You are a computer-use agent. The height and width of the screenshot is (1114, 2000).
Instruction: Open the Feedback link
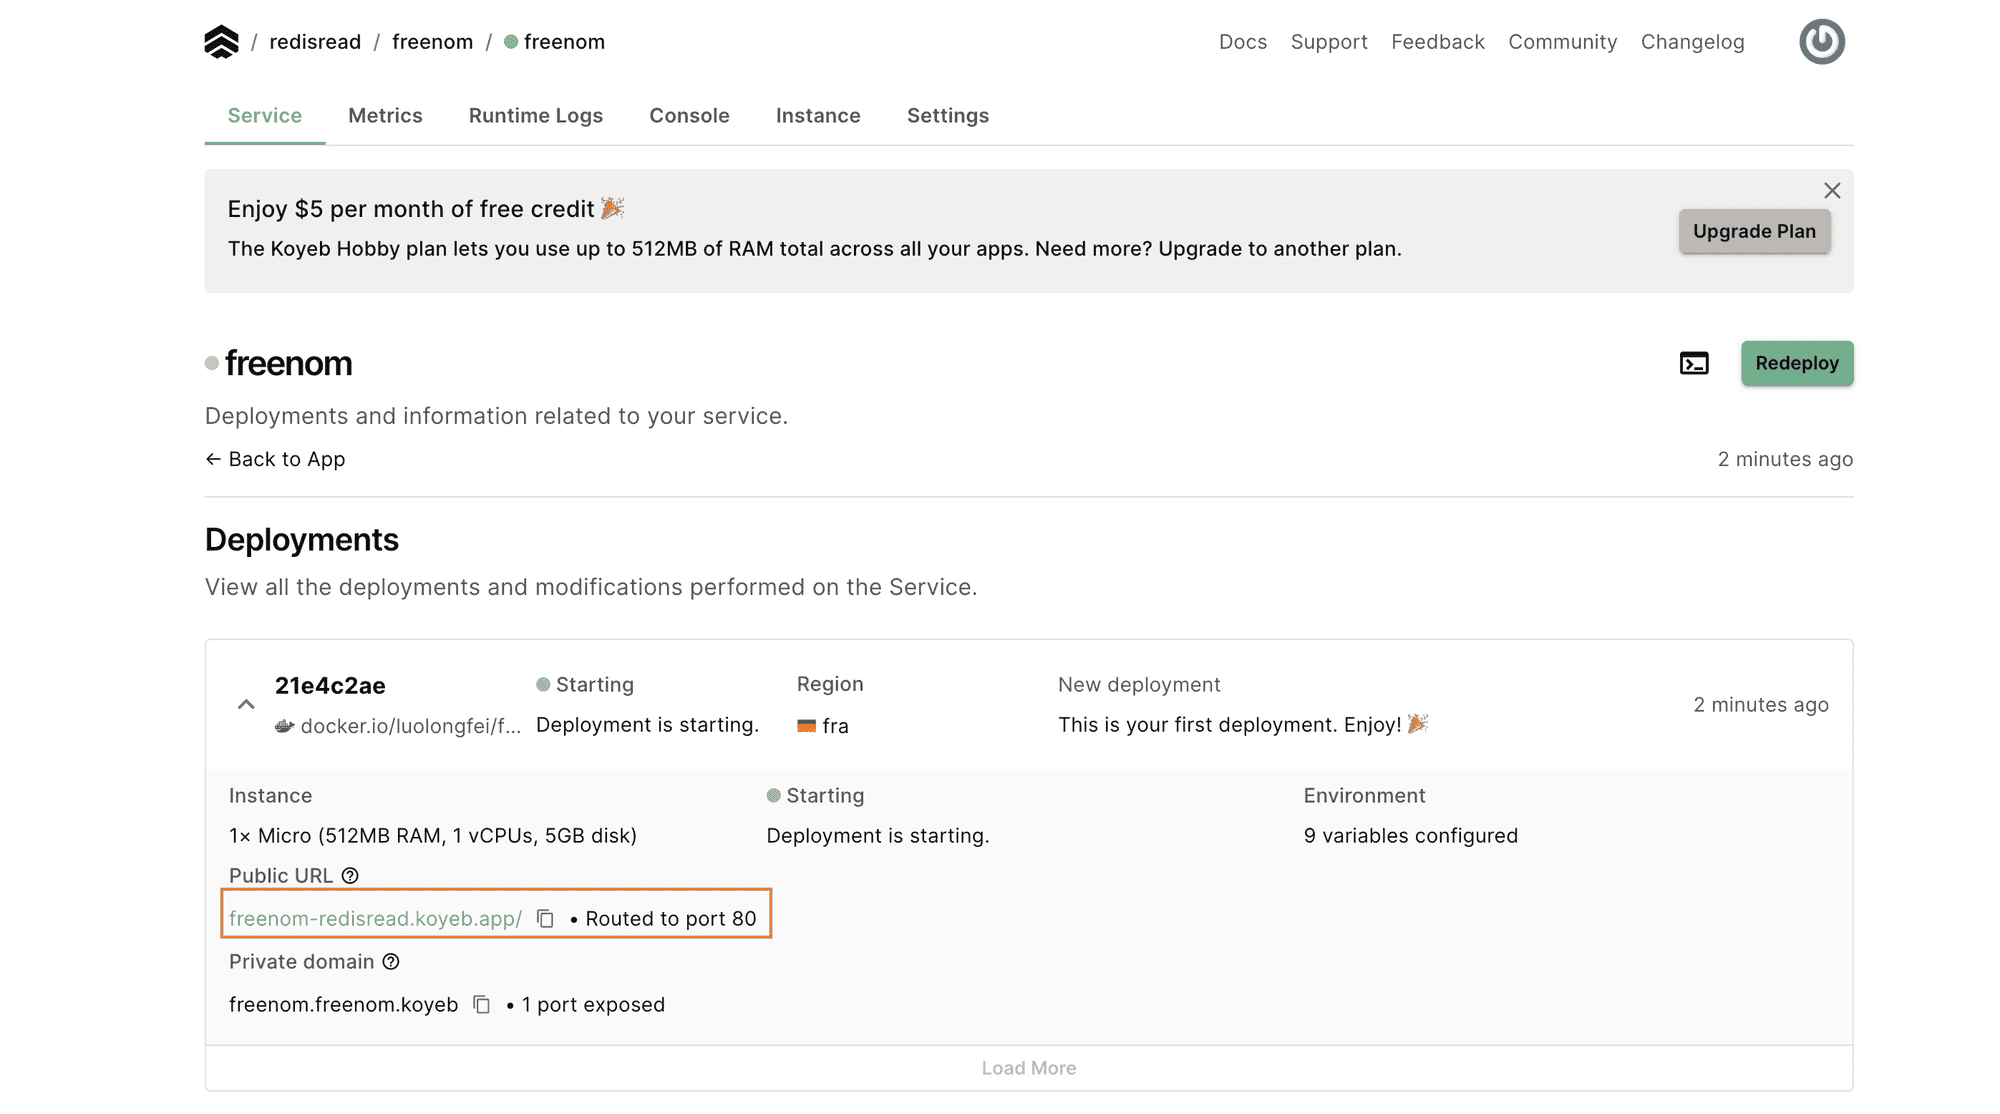(x=1438, y=42)
